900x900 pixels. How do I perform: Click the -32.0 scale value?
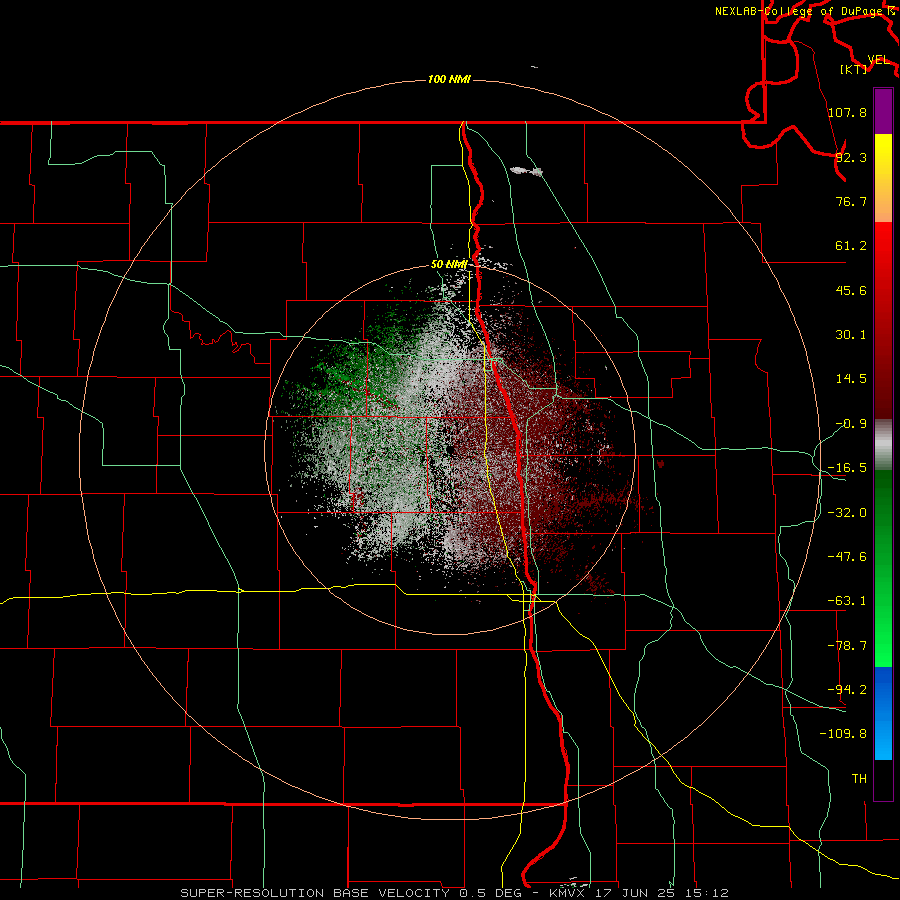847,513
